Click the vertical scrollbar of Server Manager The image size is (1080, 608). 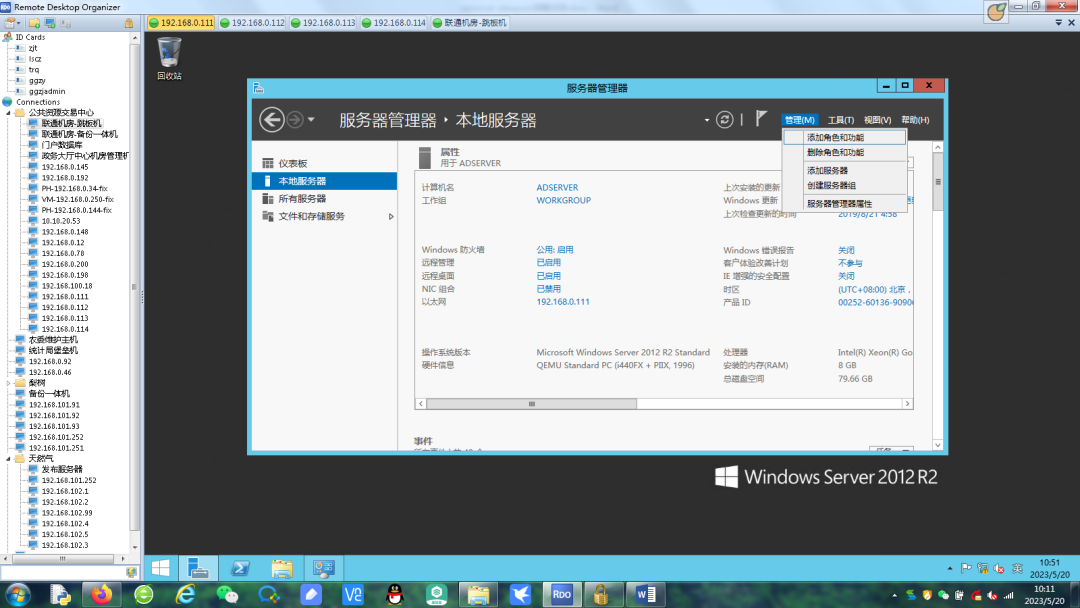(x=937, y=182)
